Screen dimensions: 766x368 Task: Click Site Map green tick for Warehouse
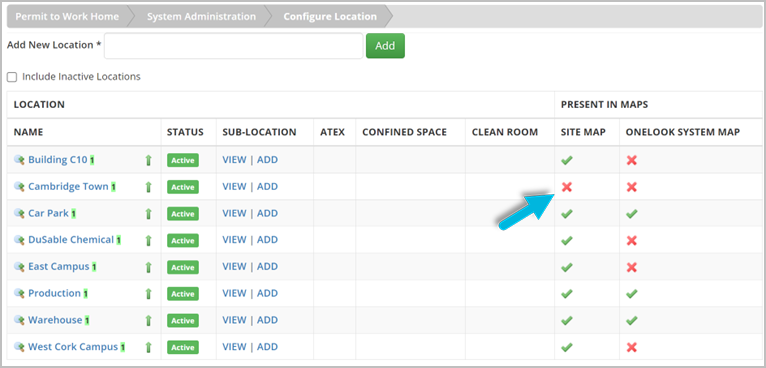[x=567, y=321]
